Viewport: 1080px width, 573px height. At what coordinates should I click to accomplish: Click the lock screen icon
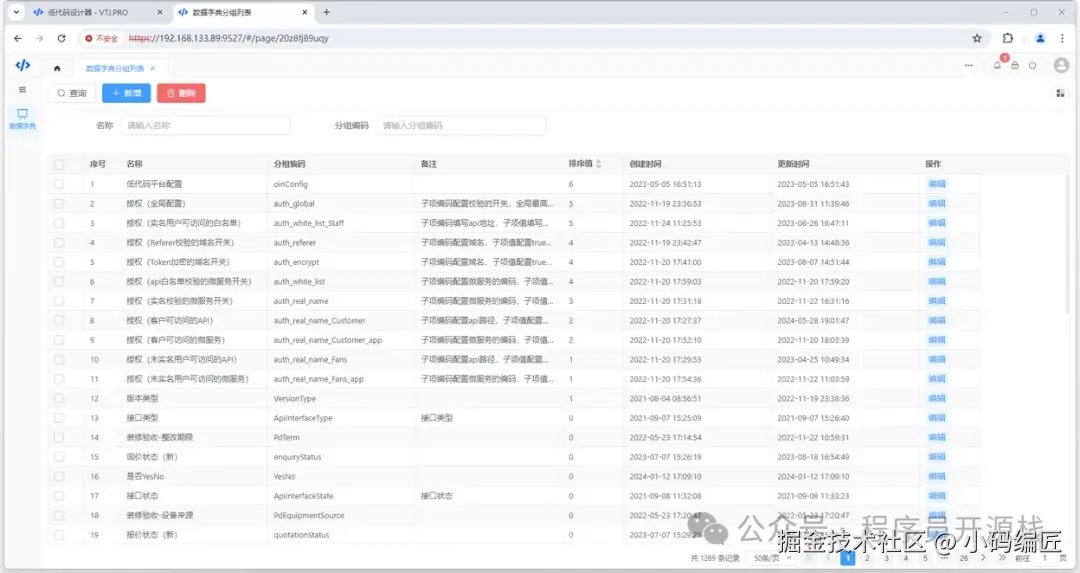click(1015, 65)
